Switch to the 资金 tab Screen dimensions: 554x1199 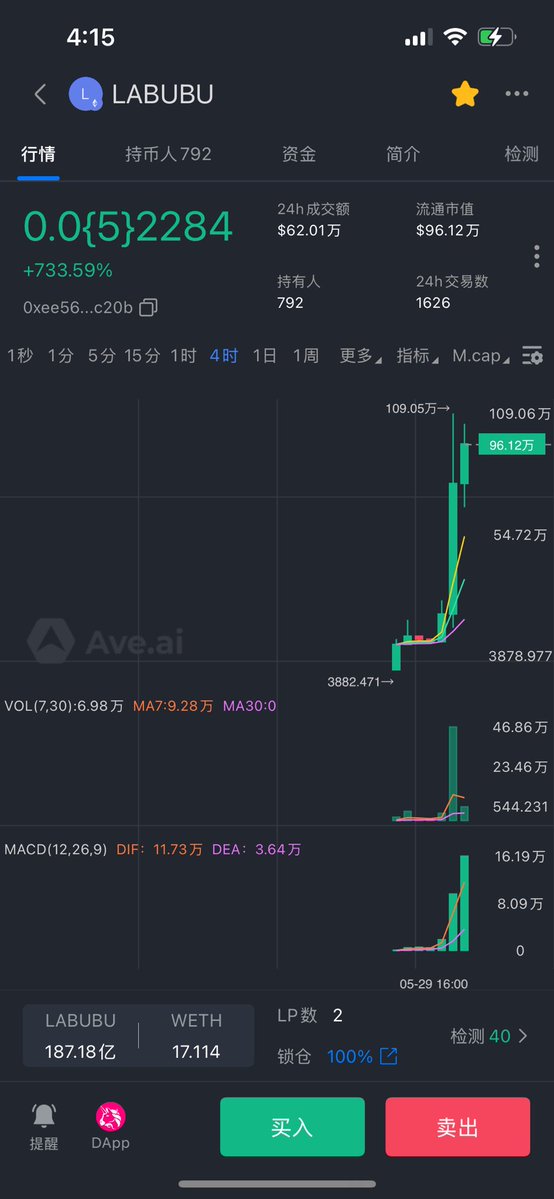tap(298, 154)
